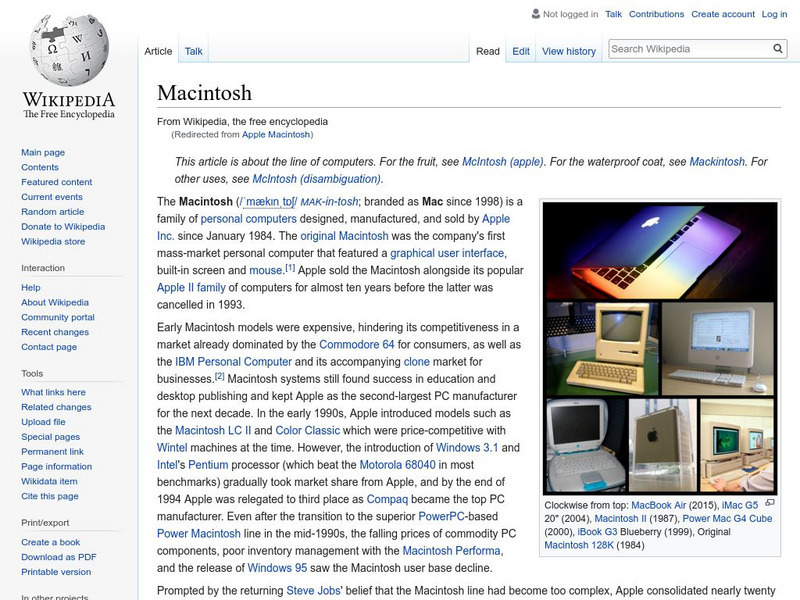The image size is (800, 600).
Task: Open the Color Classic link
Action: pyautogui.click(x=308, y=430)
